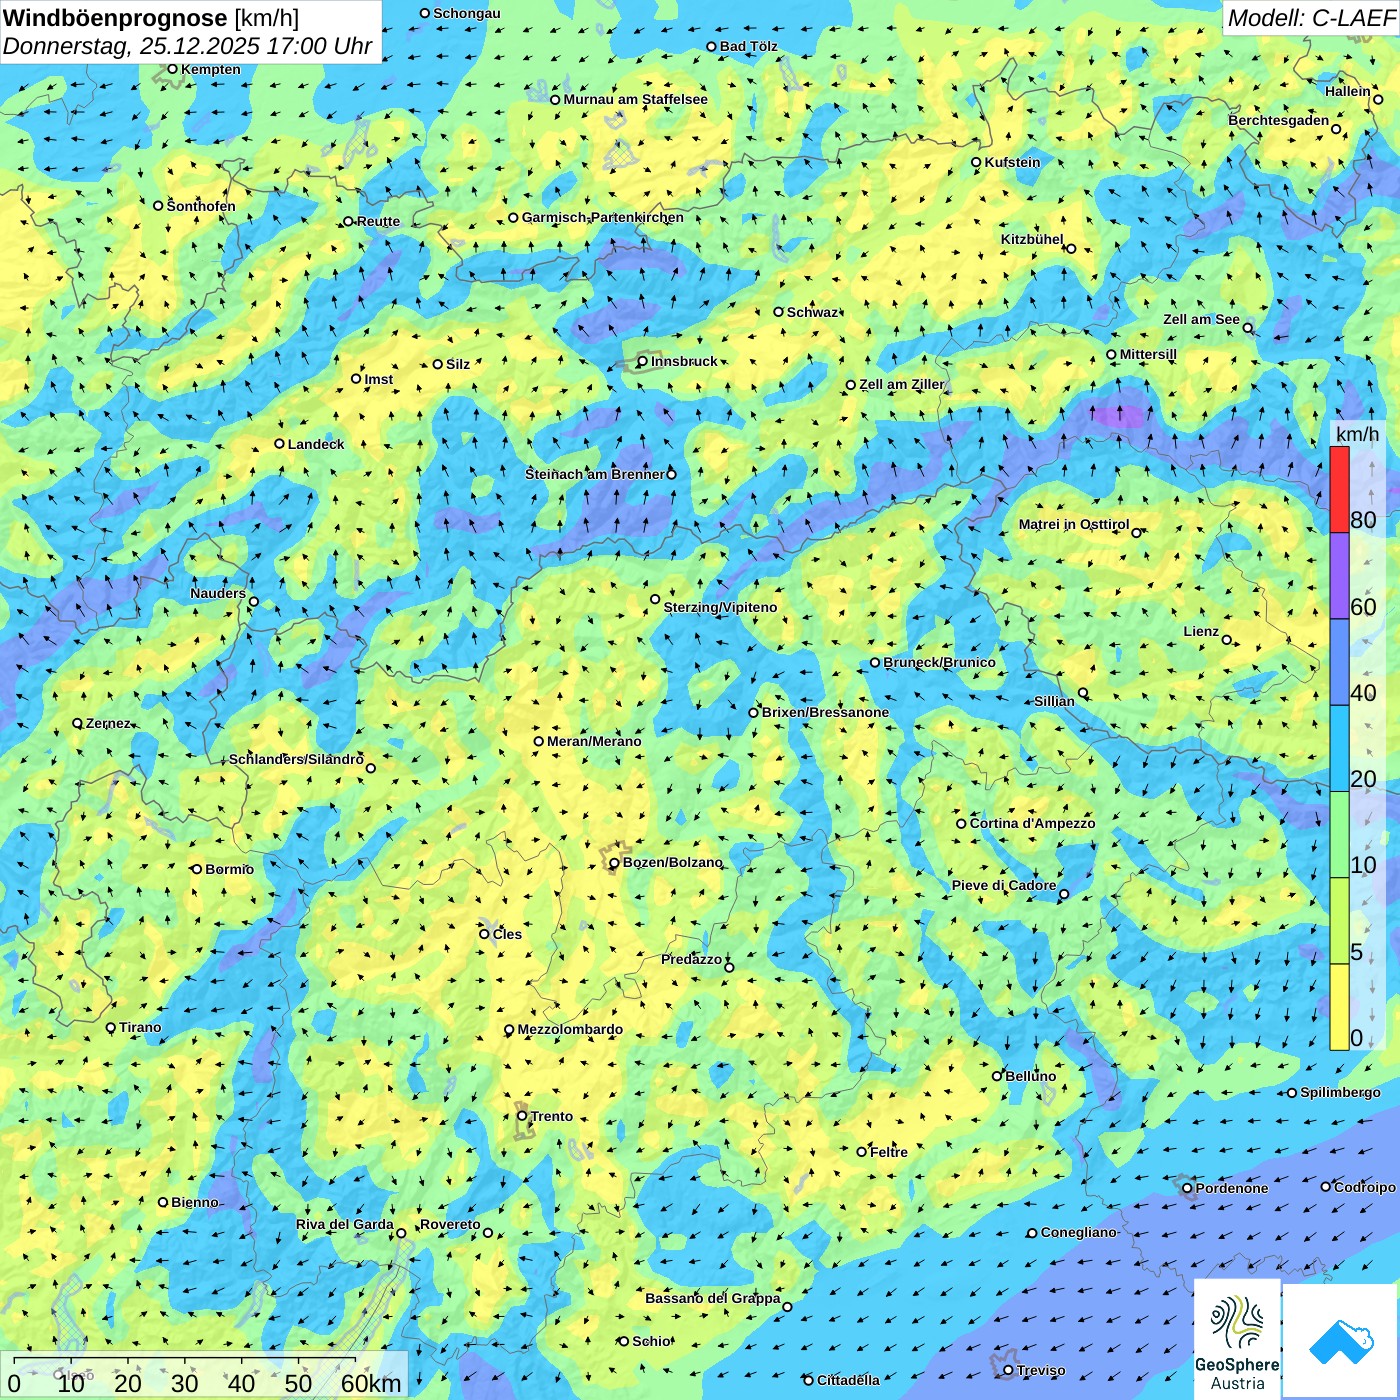The width and height of the screenshot is (1400, 1400).
Task: Click the Zell am See label
Action: point(1201,319)
